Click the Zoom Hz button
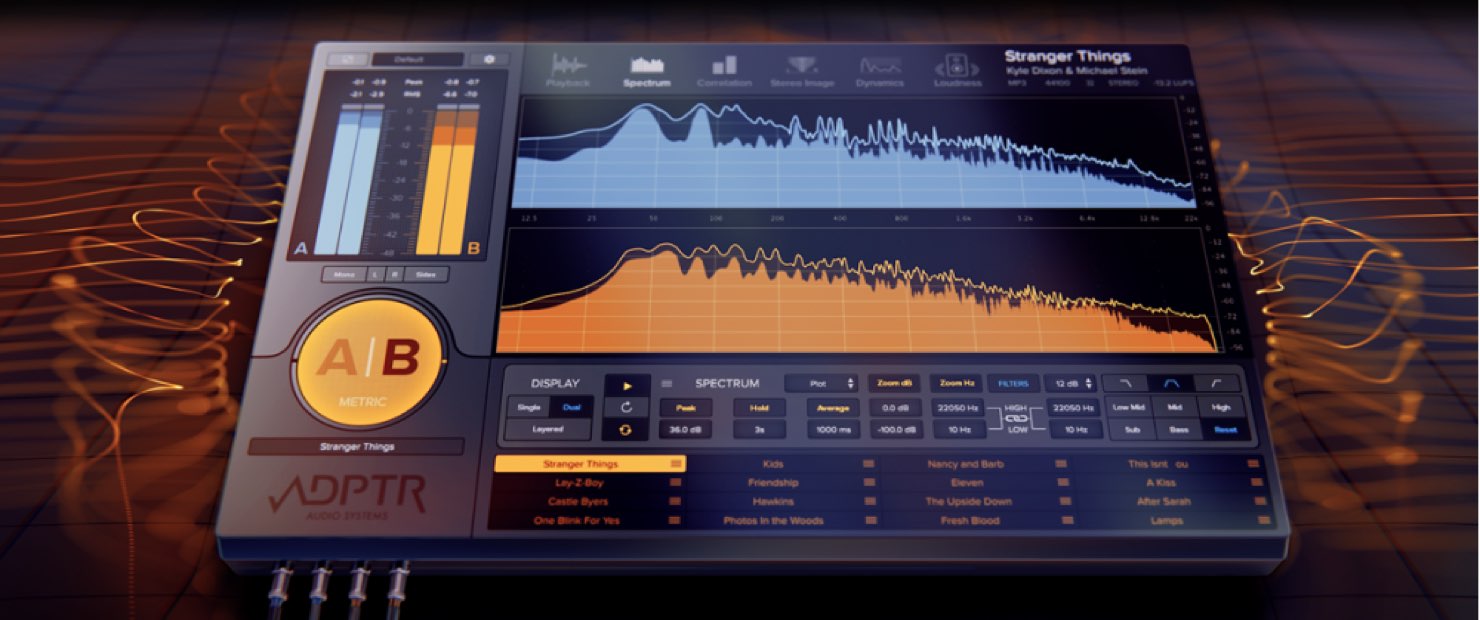1480x620 pixels. (957, 383)
